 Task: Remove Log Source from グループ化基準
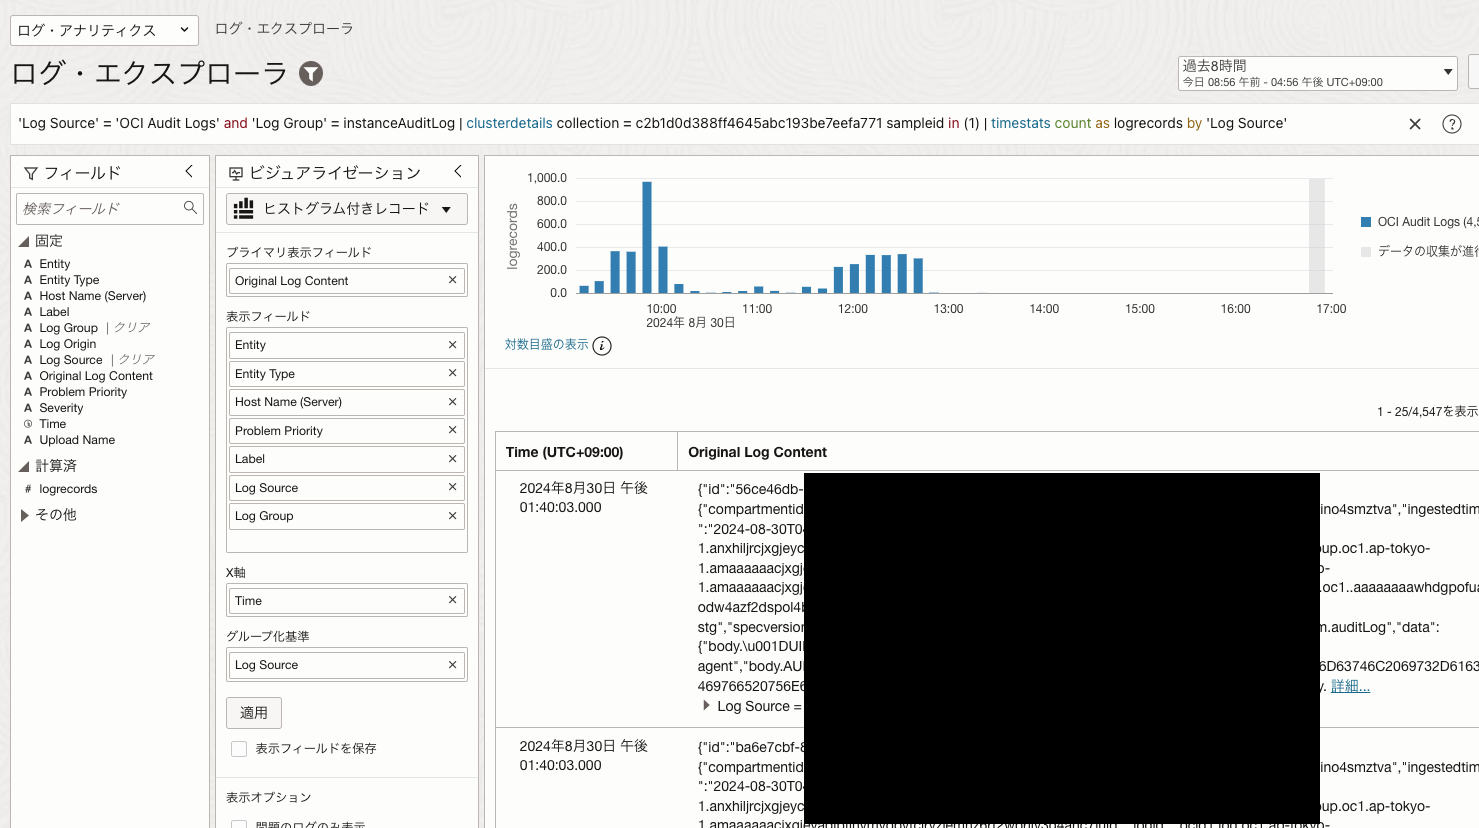coord(452,665)
